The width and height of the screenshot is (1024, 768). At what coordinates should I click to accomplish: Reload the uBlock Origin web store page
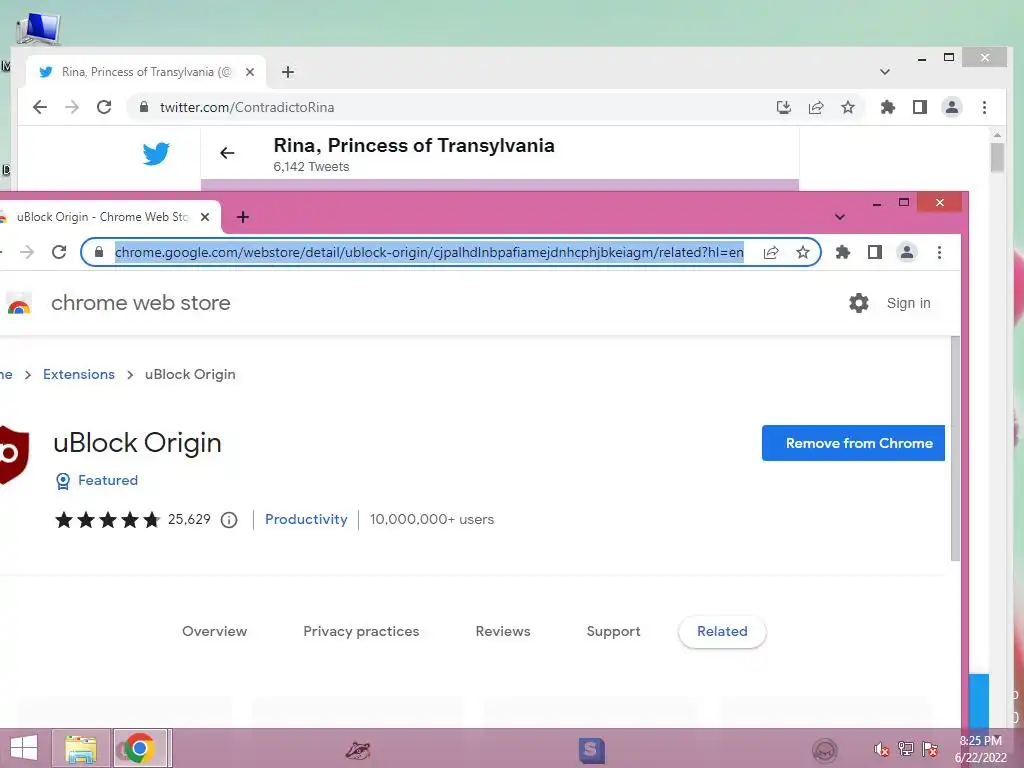59,252
